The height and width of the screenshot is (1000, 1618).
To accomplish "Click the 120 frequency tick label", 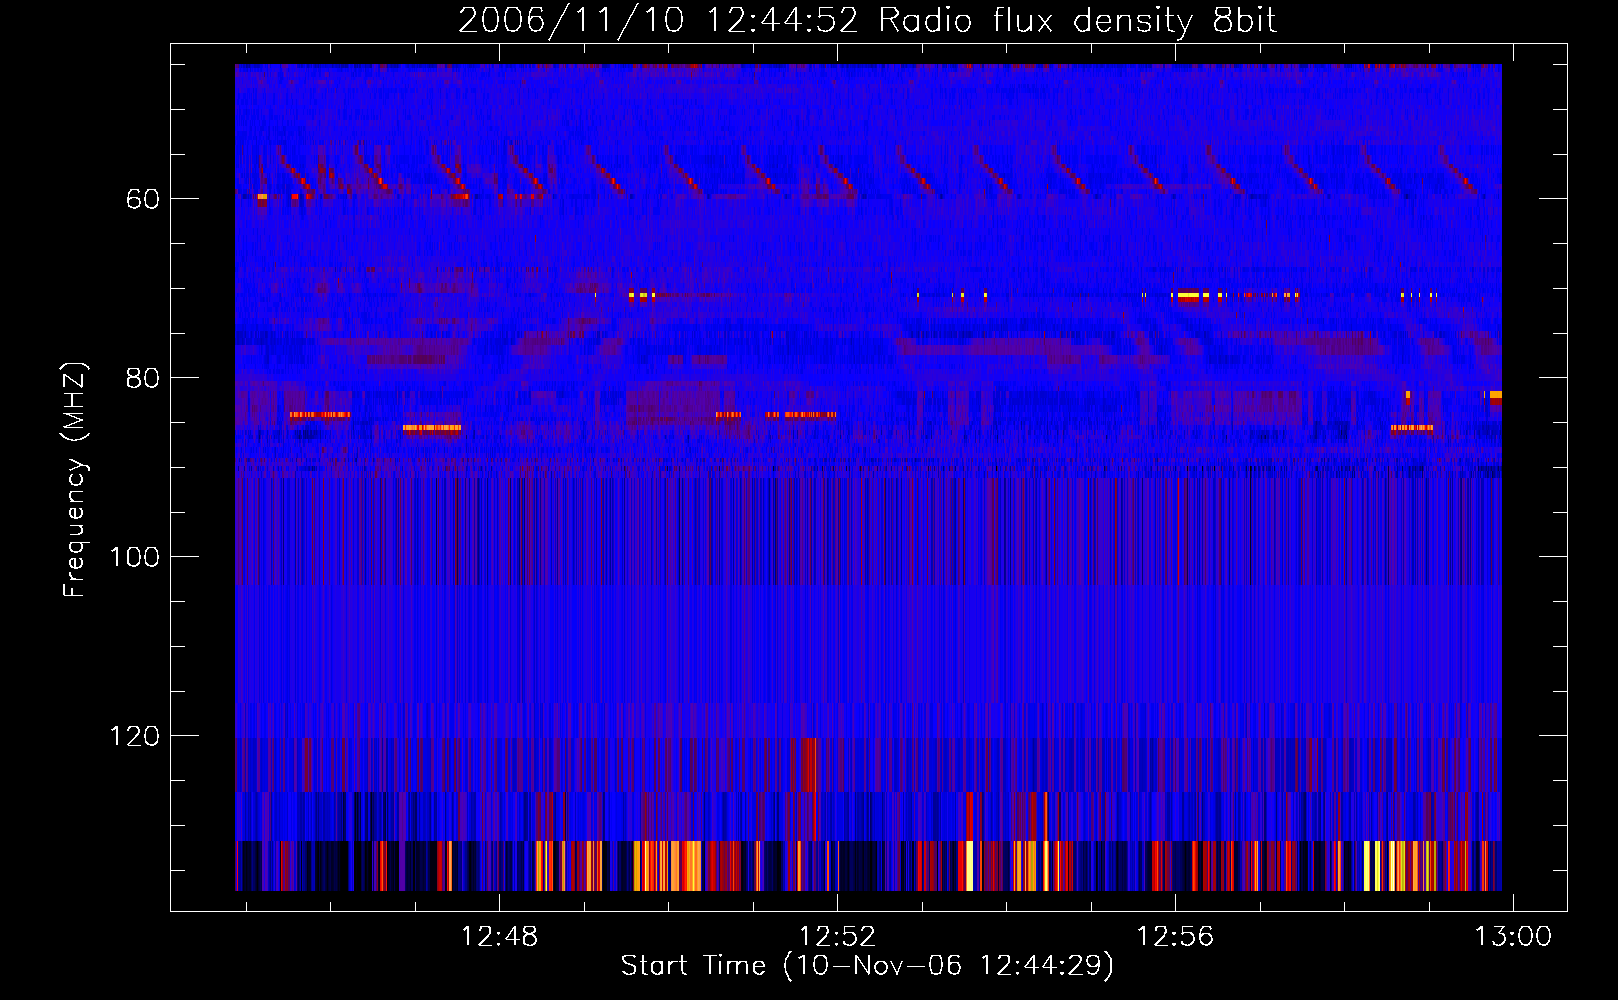I will click(x=135, y=736).
